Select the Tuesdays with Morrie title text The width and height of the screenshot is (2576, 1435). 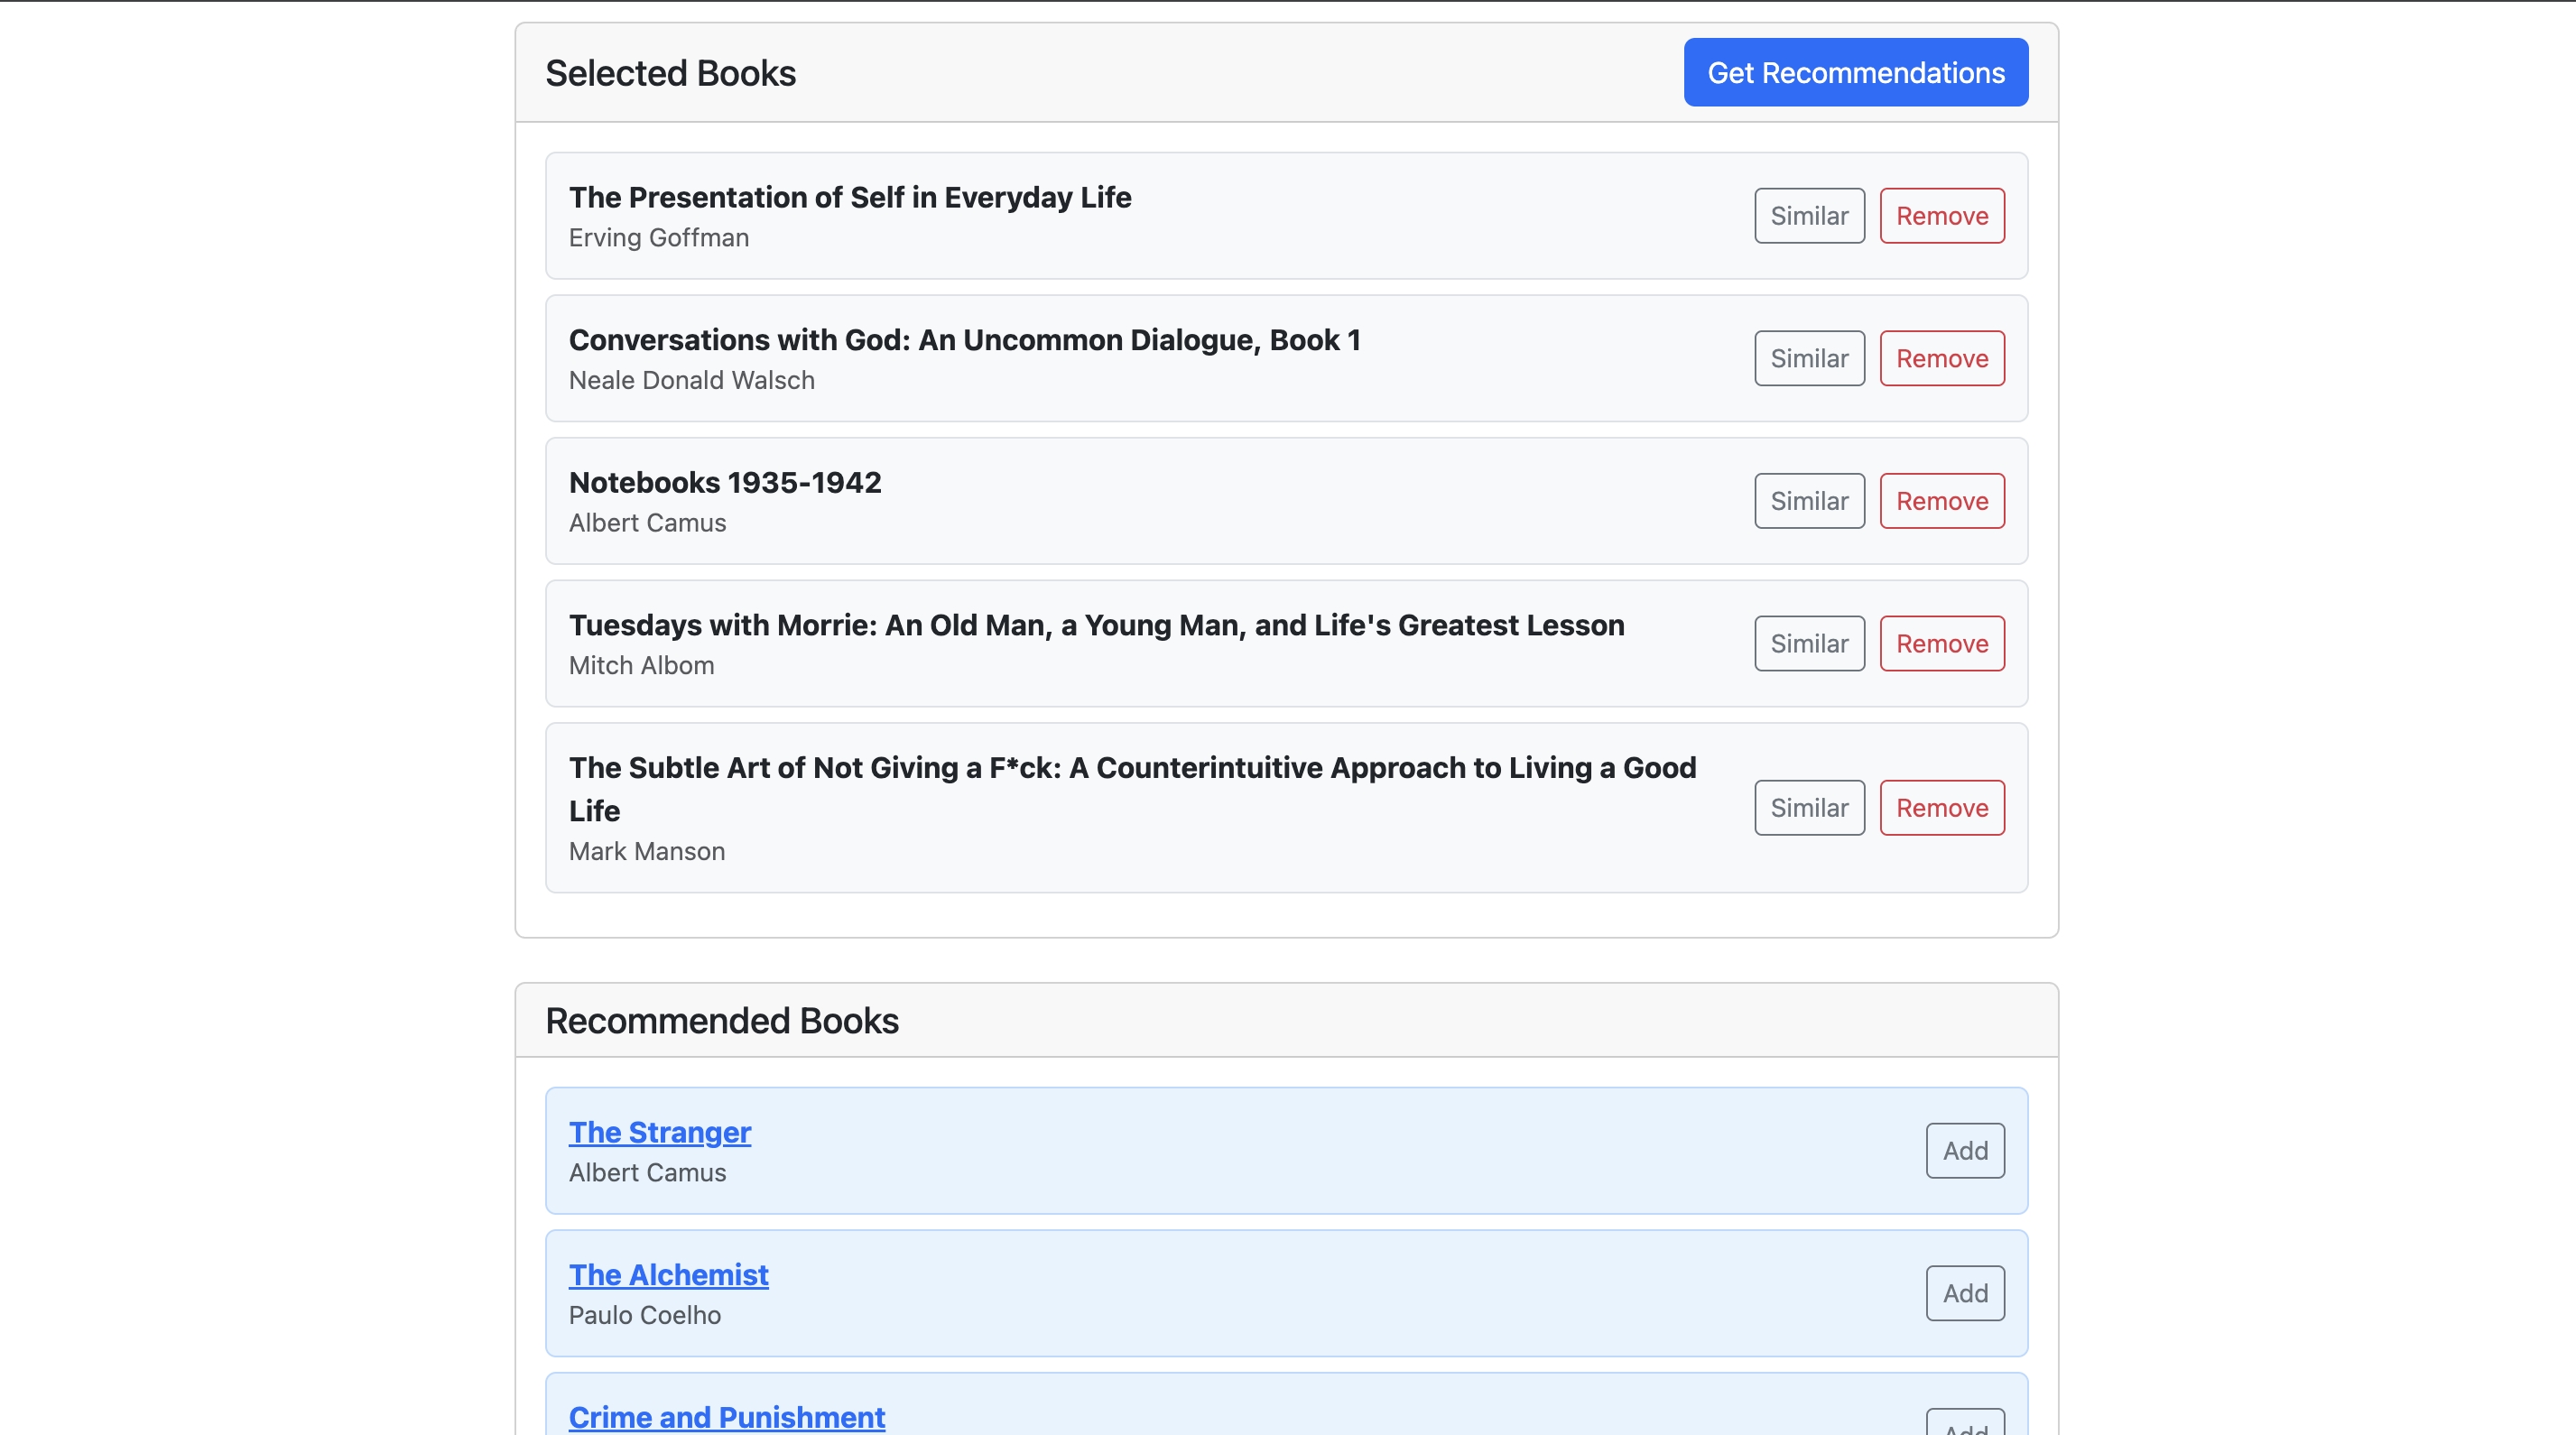(1096, 625)
